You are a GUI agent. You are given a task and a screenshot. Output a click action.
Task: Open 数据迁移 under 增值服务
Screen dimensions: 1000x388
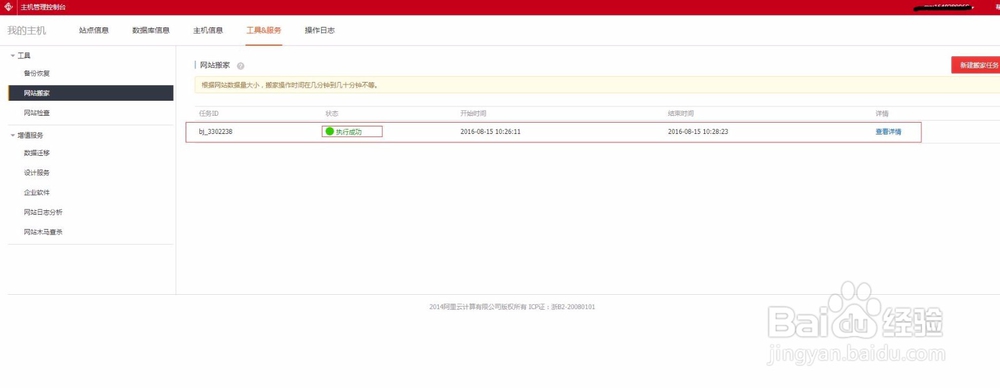click(x=37, y=153)
